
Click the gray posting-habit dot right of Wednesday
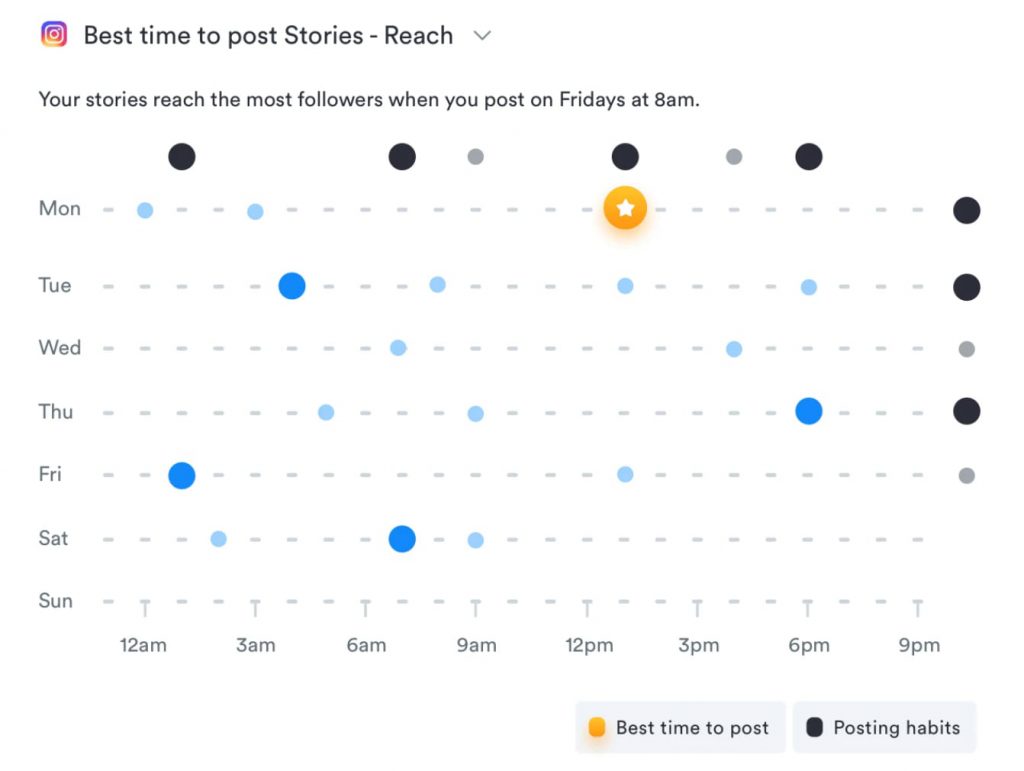966,349
